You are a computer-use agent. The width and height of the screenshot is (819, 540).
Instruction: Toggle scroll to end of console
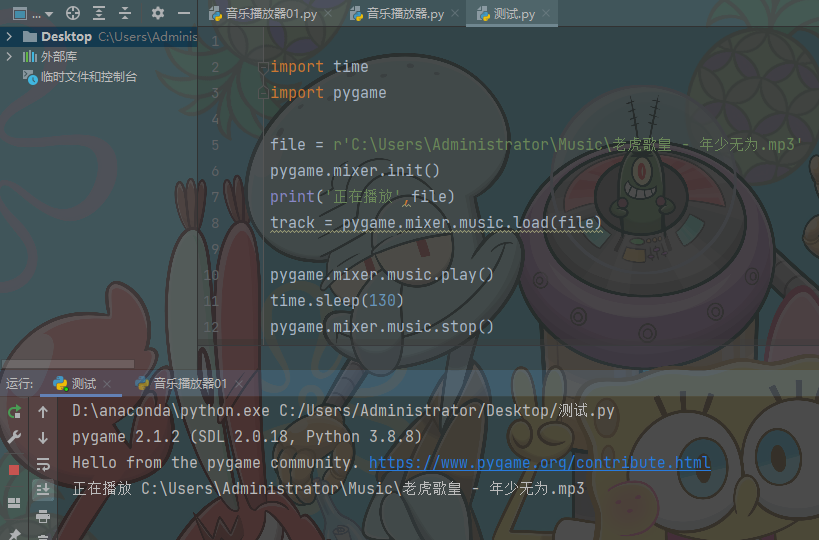(43, 489)
